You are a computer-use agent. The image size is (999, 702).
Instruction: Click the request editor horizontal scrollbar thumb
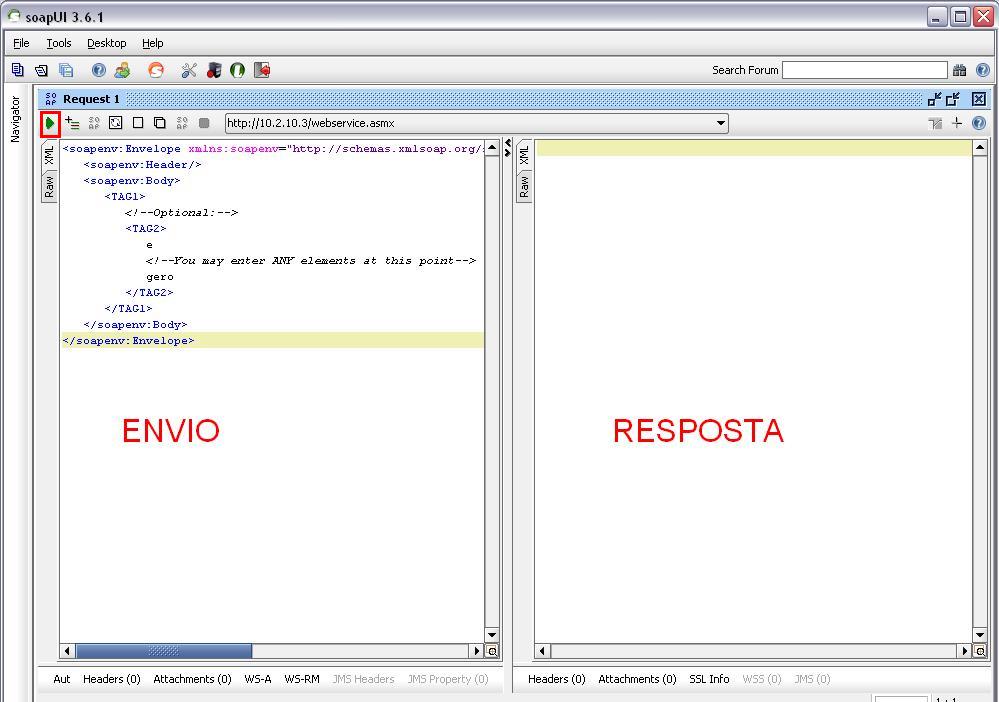164,651
